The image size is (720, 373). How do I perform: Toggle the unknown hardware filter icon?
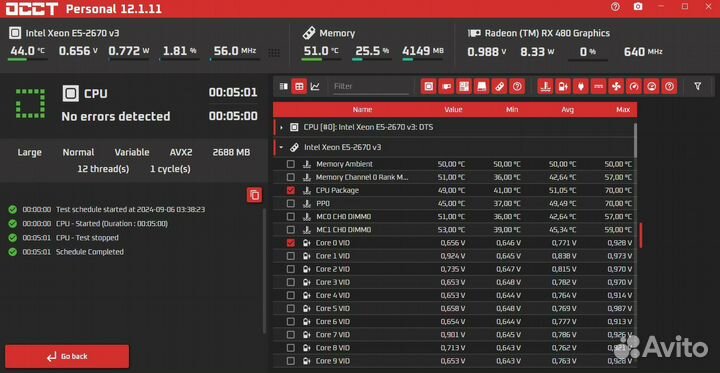tap(517, 86)
